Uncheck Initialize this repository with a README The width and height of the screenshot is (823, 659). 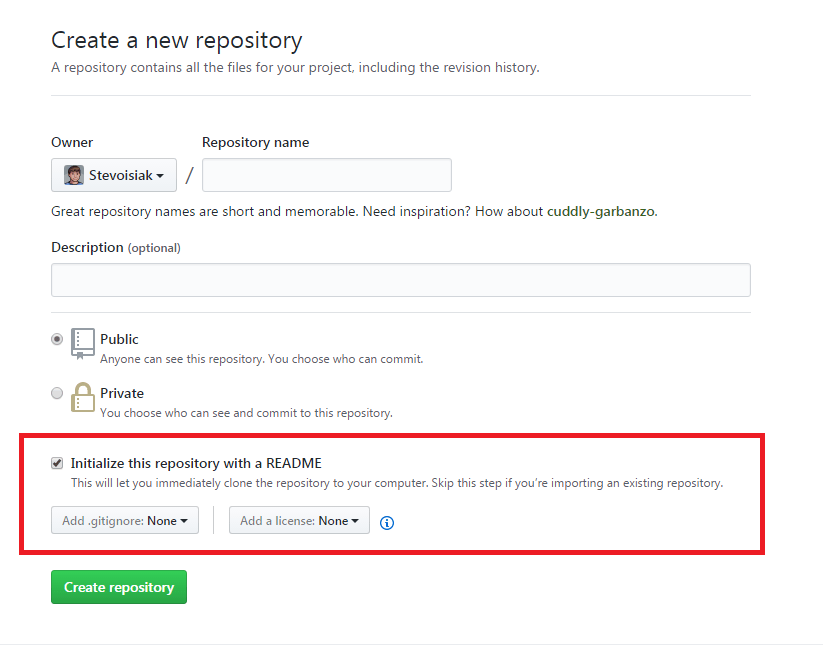tap(57, 463)
